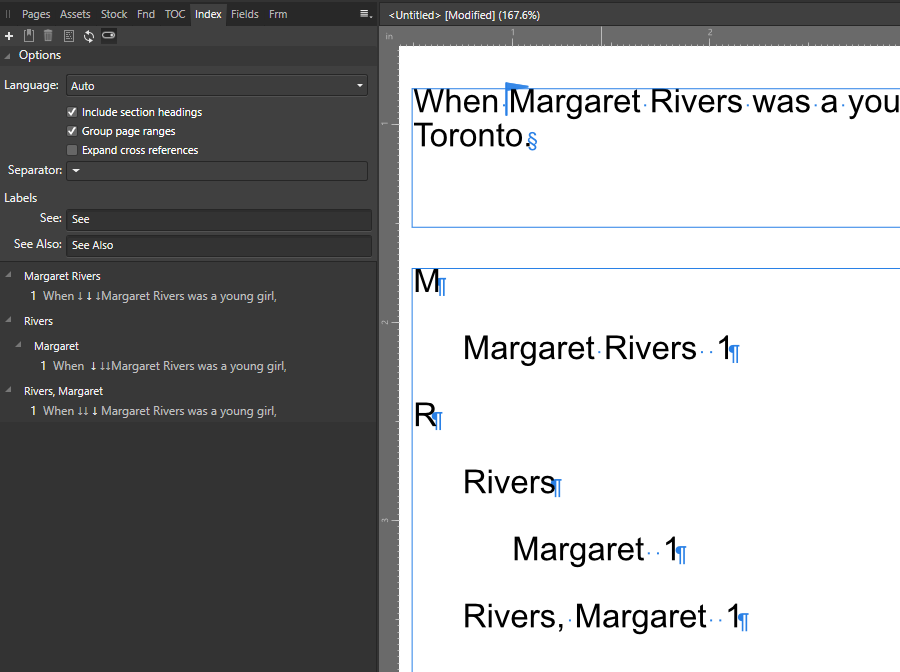
Task: Click the Delete trash icon in Index panel
Action: pyautogui.click(x=48, y=36)
